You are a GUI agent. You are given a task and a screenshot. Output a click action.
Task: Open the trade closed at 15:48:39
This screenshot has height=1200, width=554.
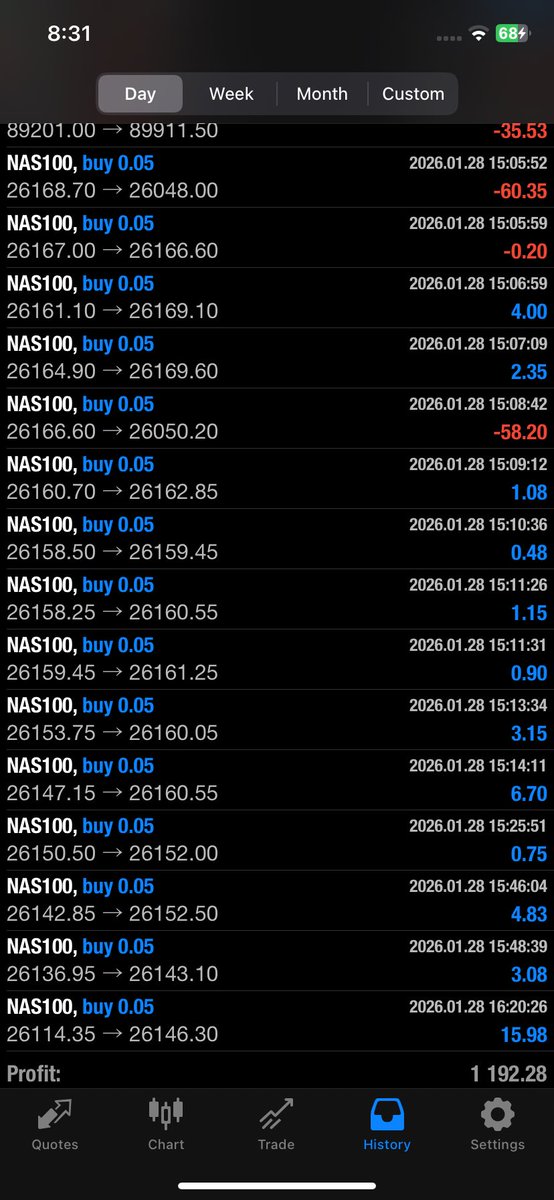coord(277,960)
